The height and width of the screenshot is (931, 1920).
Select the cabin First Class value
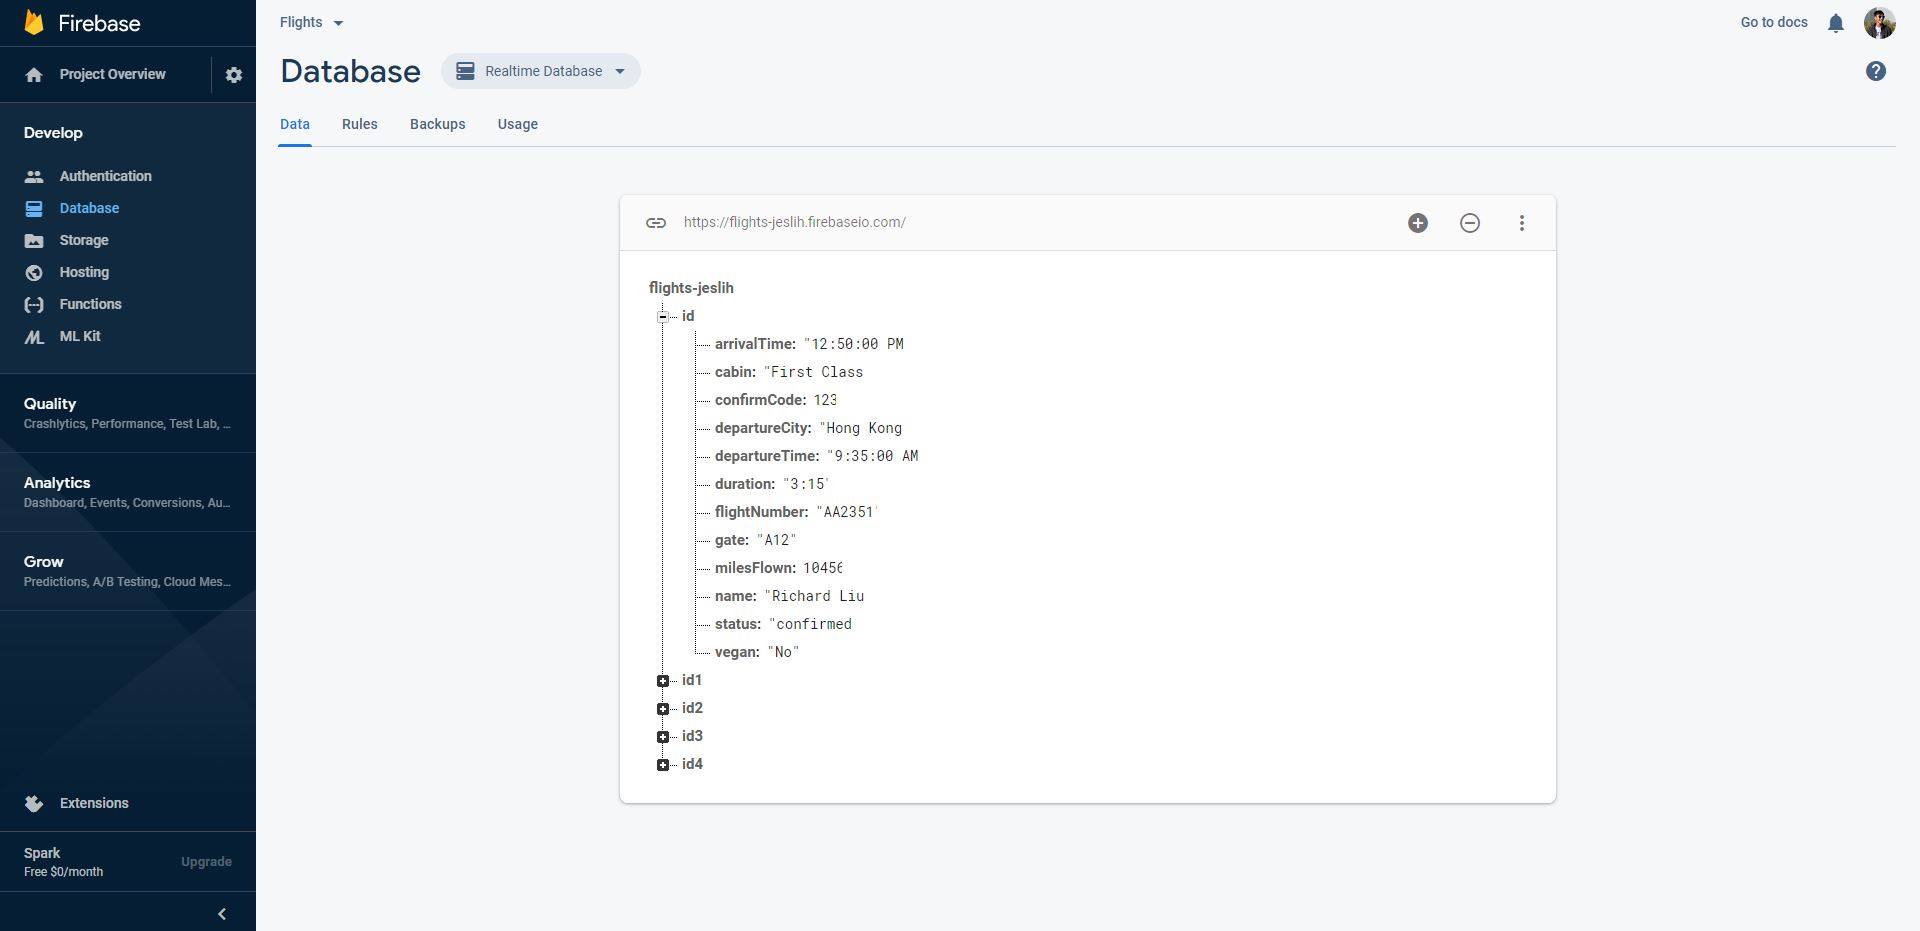[x=814, y=372]
